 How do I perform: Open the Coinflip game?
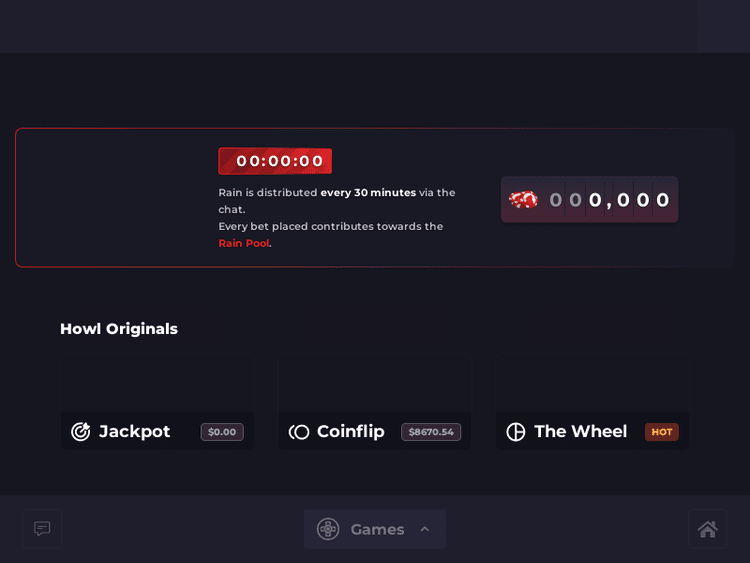click(x=350, y=432)
